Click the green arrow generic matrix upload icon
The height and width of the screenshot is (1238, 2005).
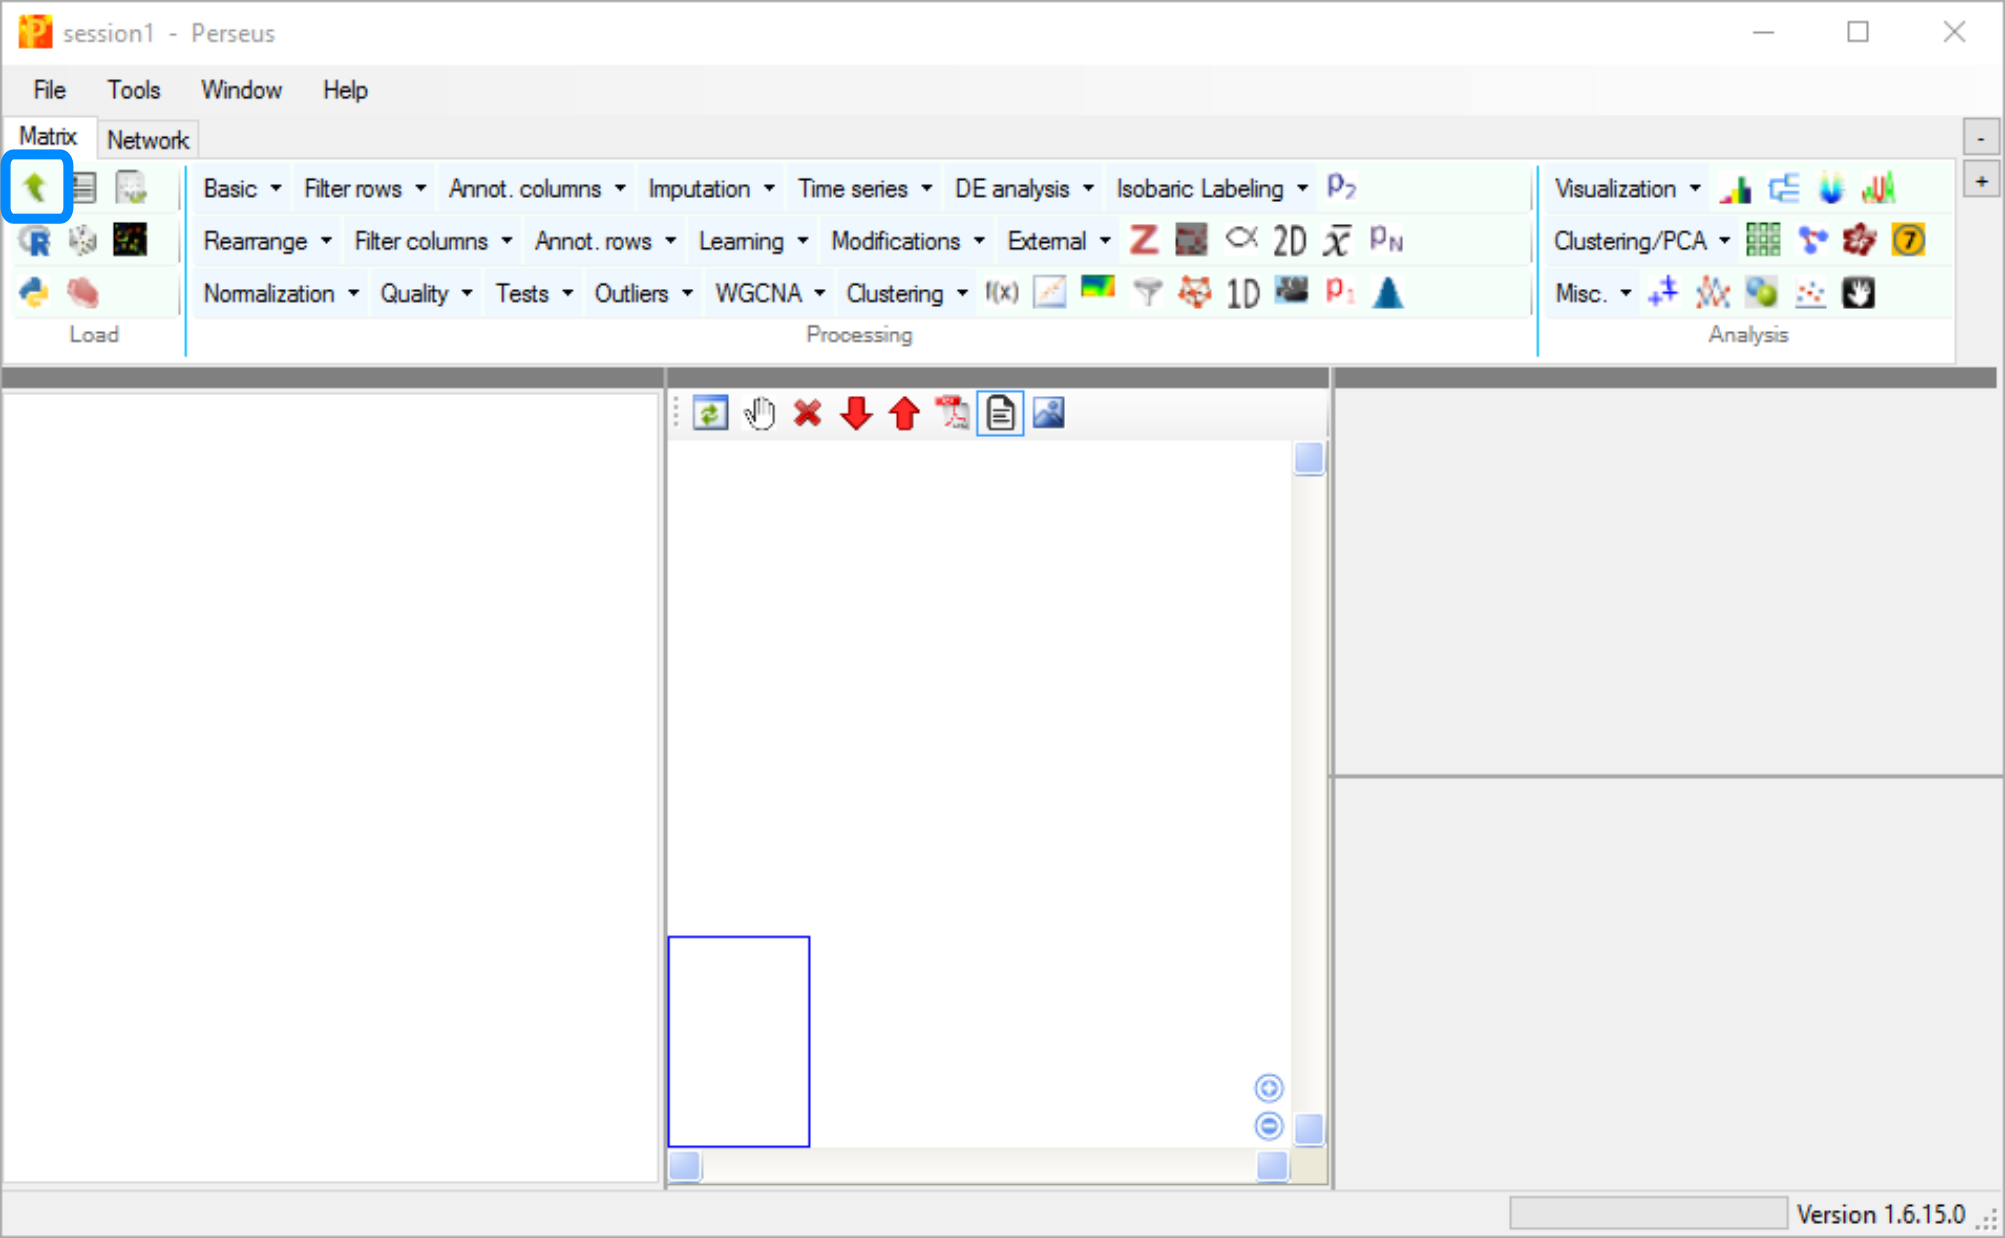(x=36, y=187)
